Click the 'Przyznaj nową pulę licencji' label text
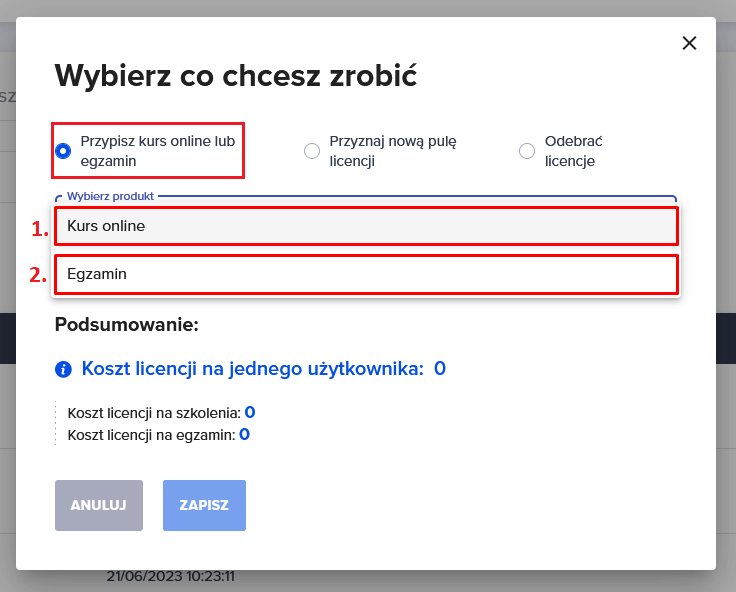 [x=393, y=151]
